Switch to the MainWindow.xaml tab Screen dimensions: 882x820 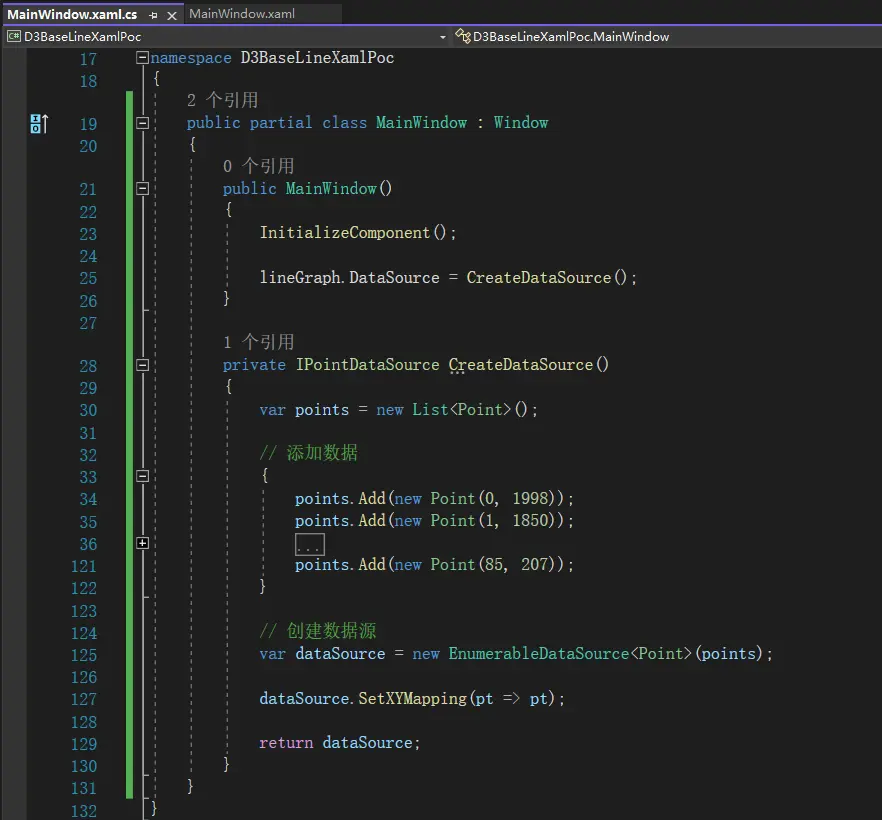tap(241, 14)
